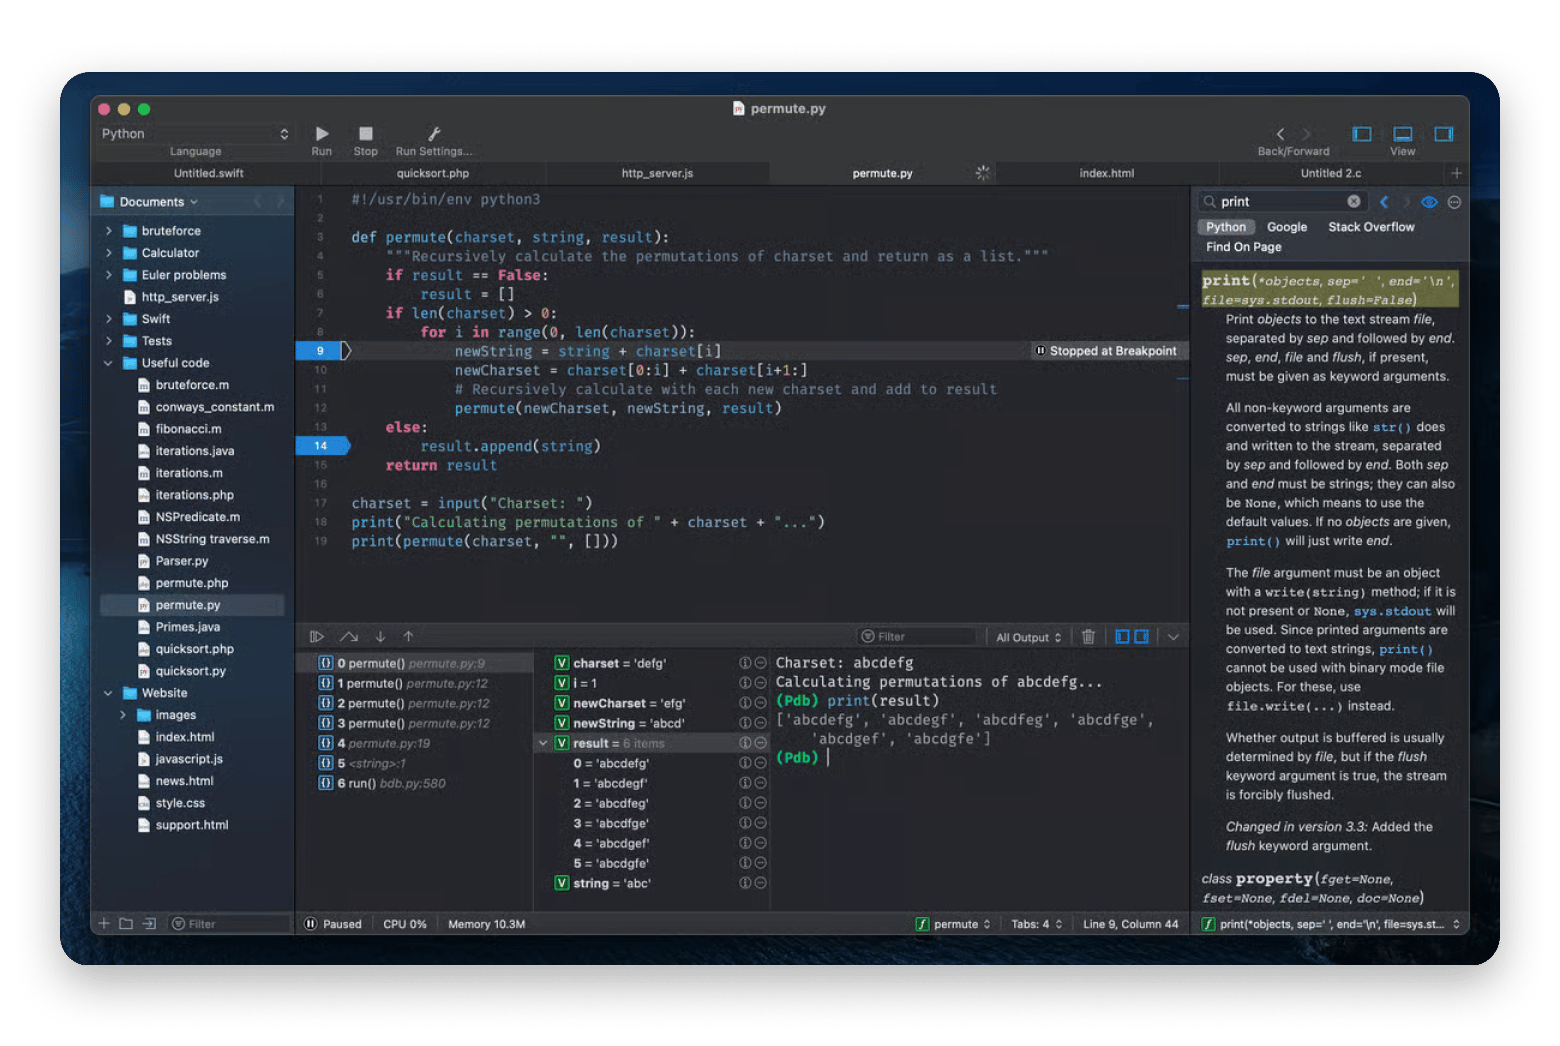Viewport: 1560px width, 1046px height.
Task: Expand the images folder
Action: tap(123, 715)
